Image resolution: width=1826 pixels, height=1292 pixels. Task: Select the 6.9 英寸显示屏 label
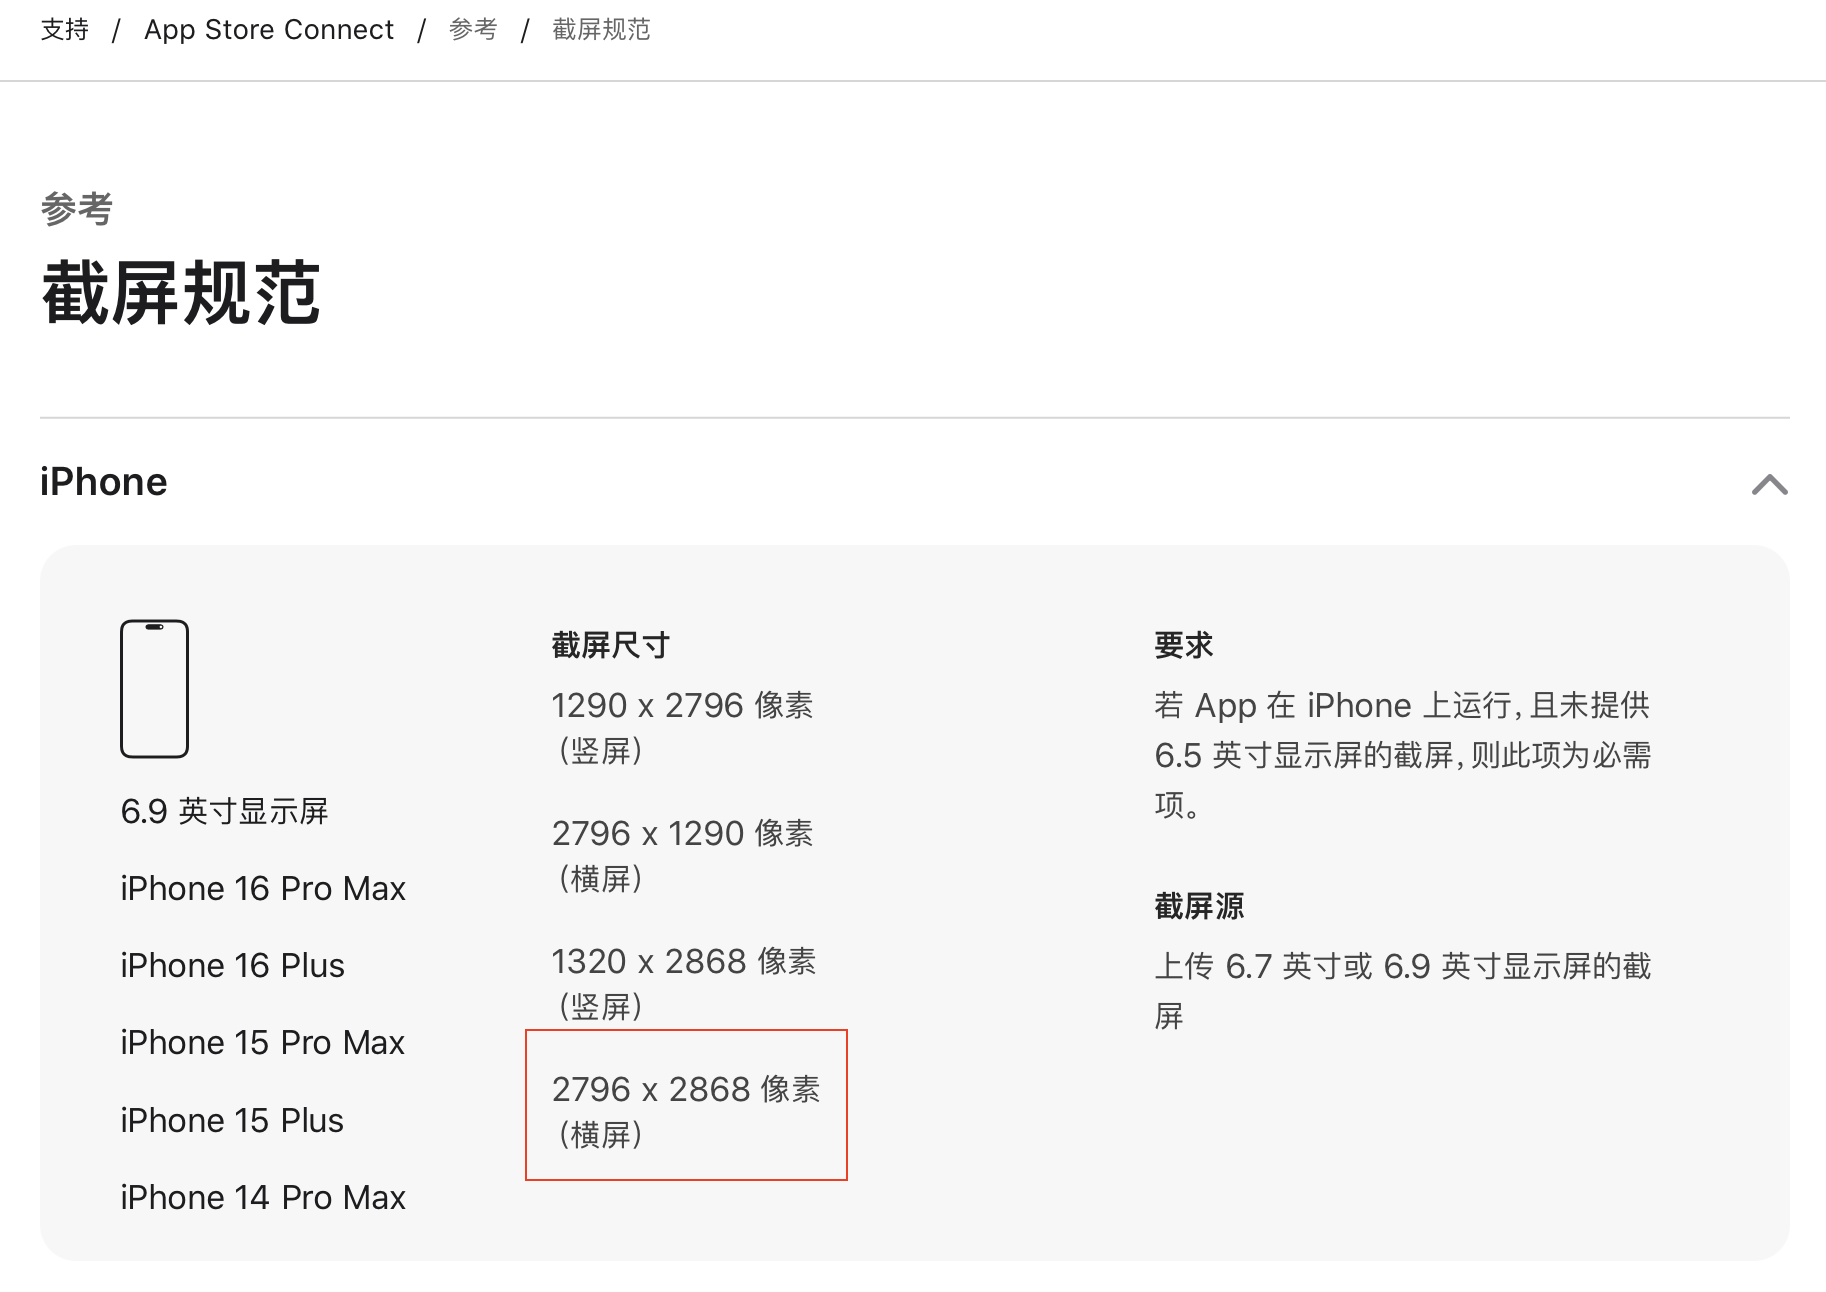(x=224, y=811)
